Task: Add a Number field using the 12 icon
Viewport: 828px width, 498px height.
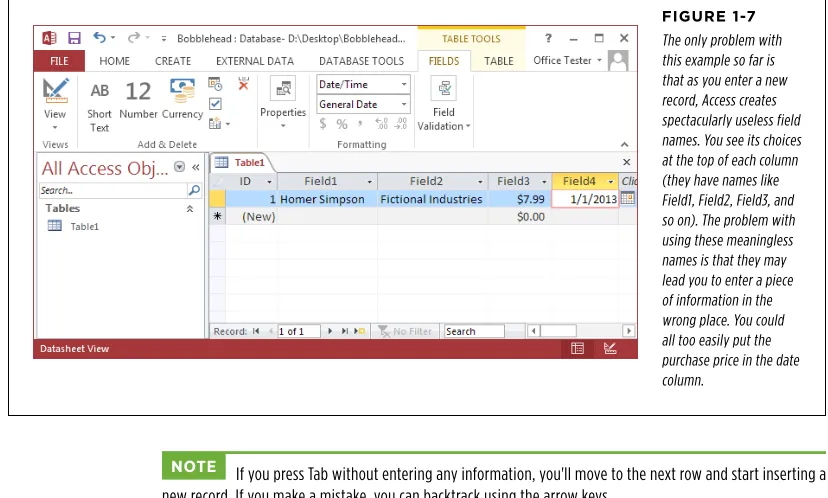Action: [138, 99]
